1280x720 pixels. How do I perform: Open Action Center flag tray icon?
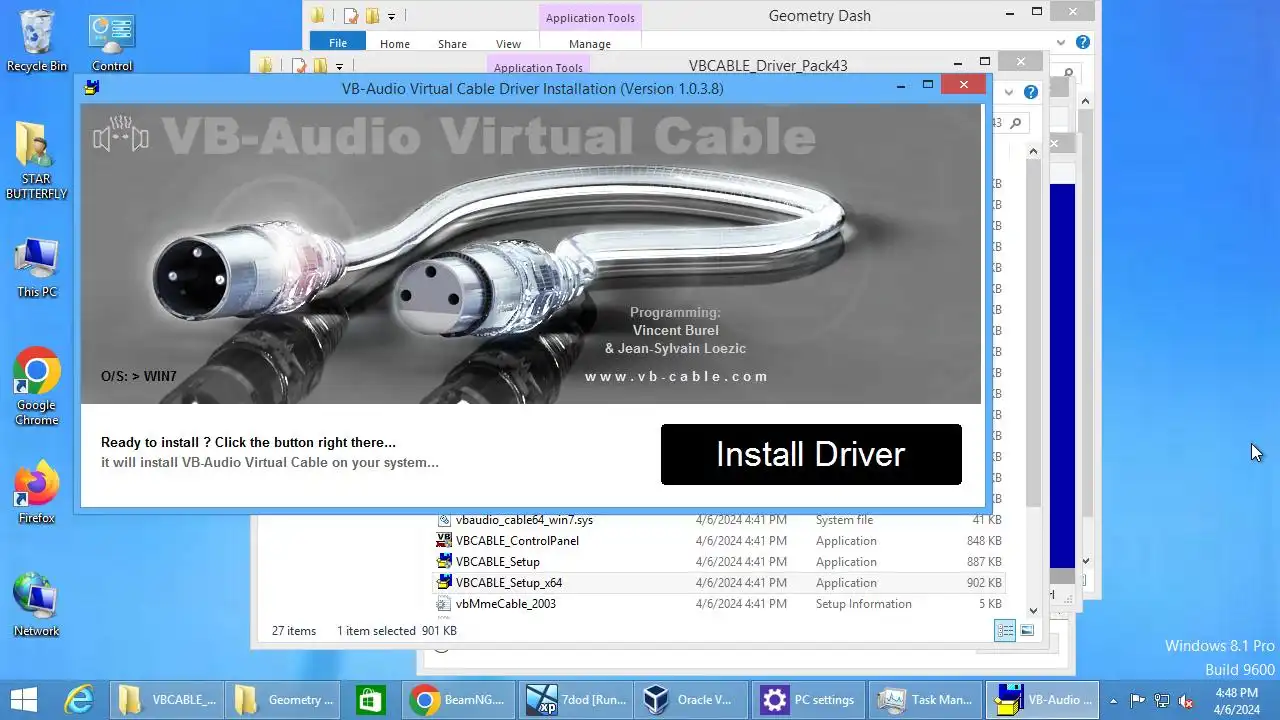pyautogui.click(x=1138, y=701)
